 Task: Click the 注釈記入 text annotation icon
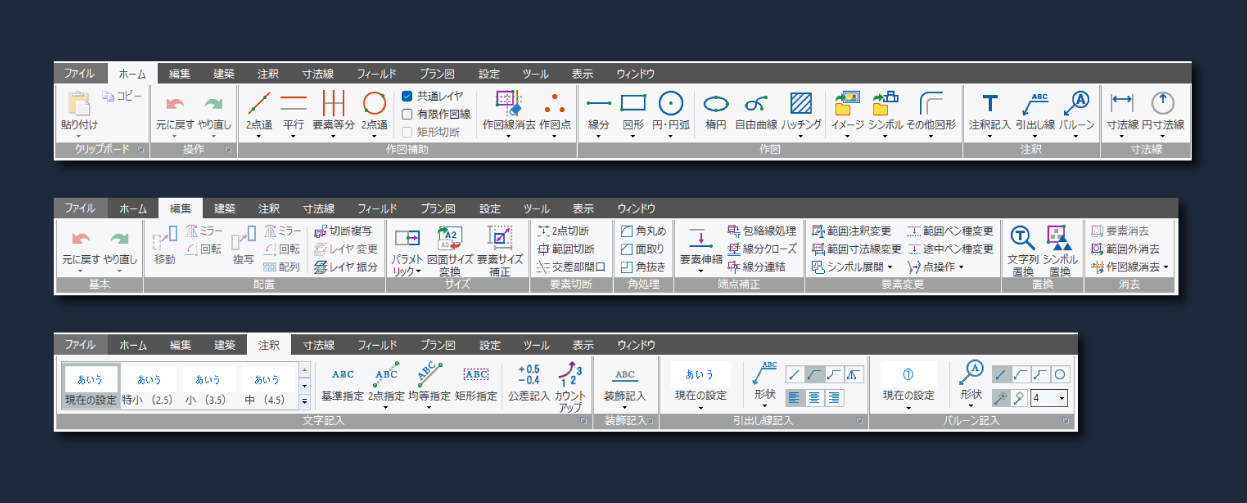(x=990, y=102)
